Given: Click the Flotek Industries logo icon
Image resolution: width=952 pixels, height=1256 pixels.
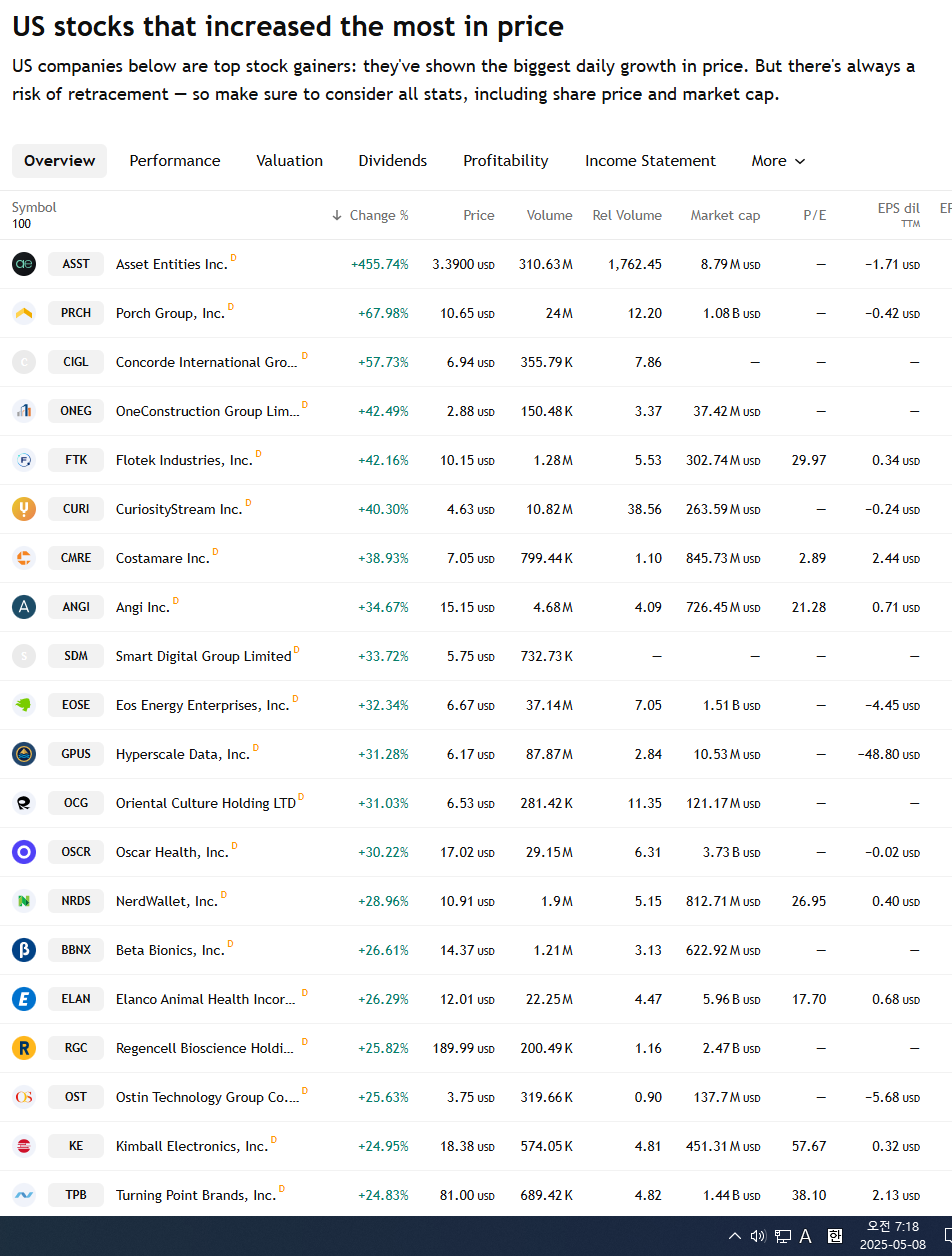Looking at the screenshot, I should click(24, 460).
